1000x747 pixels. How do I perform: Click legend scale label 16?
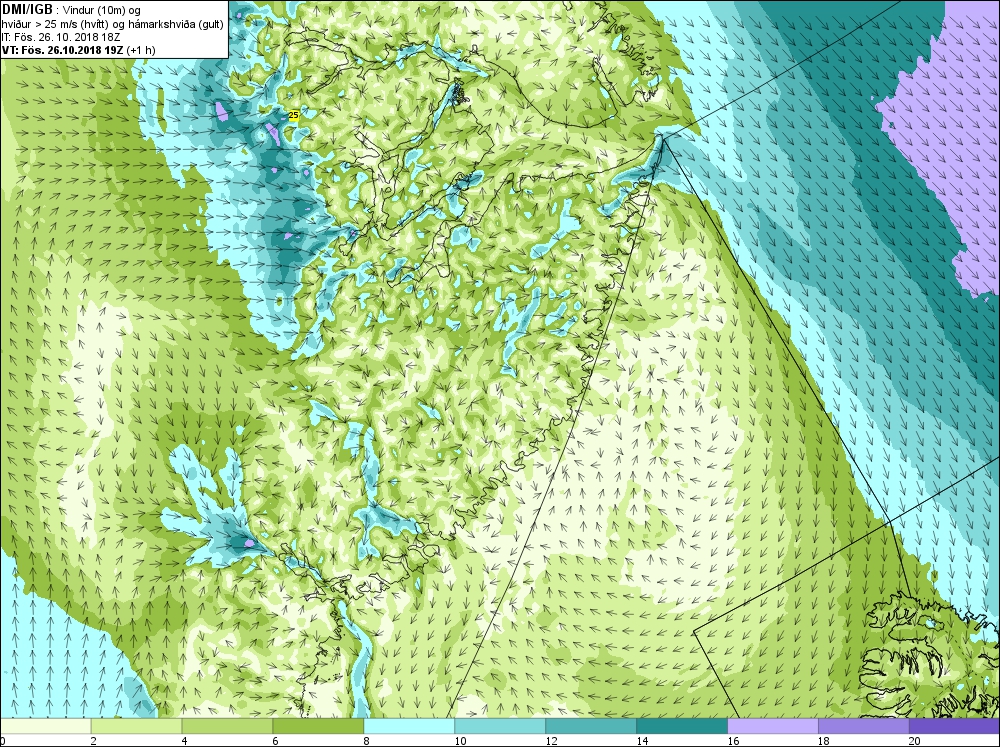733,741
